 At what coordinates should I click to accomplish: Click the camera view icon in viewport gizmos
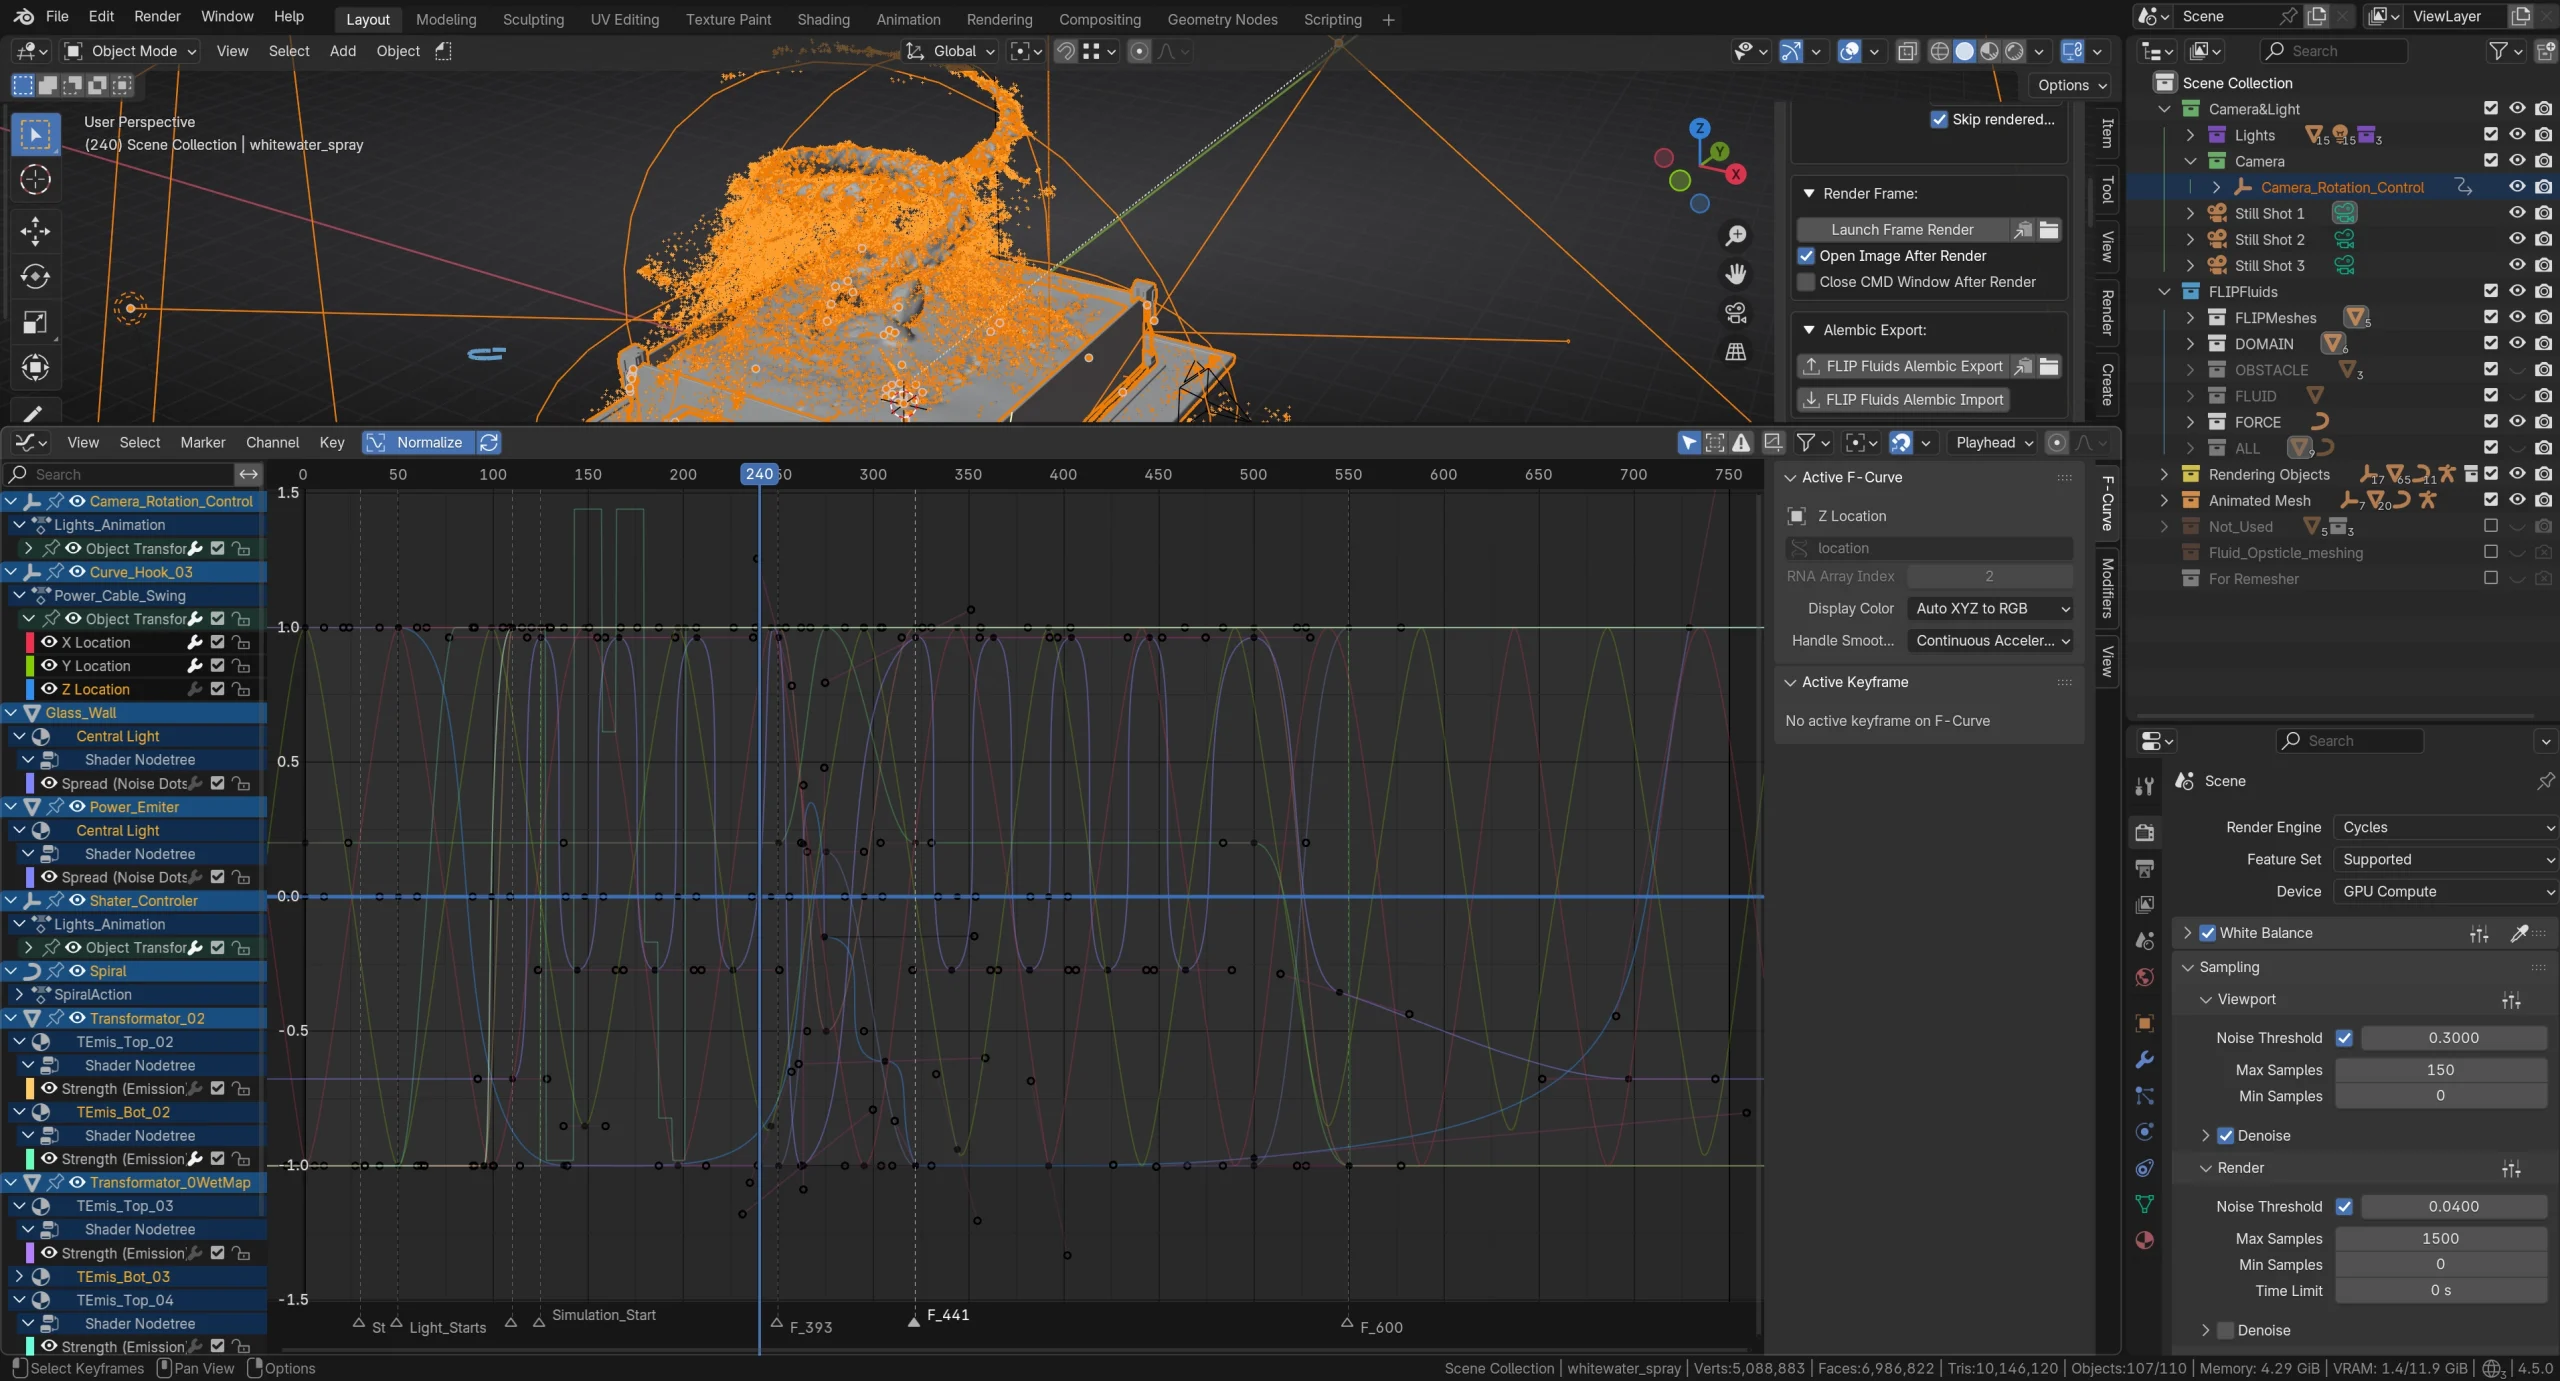coord(1736,313)
